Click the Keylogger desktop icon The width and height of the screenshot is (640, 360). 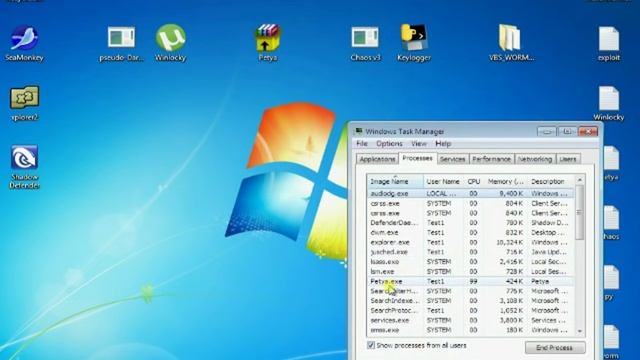pos(414,43)
